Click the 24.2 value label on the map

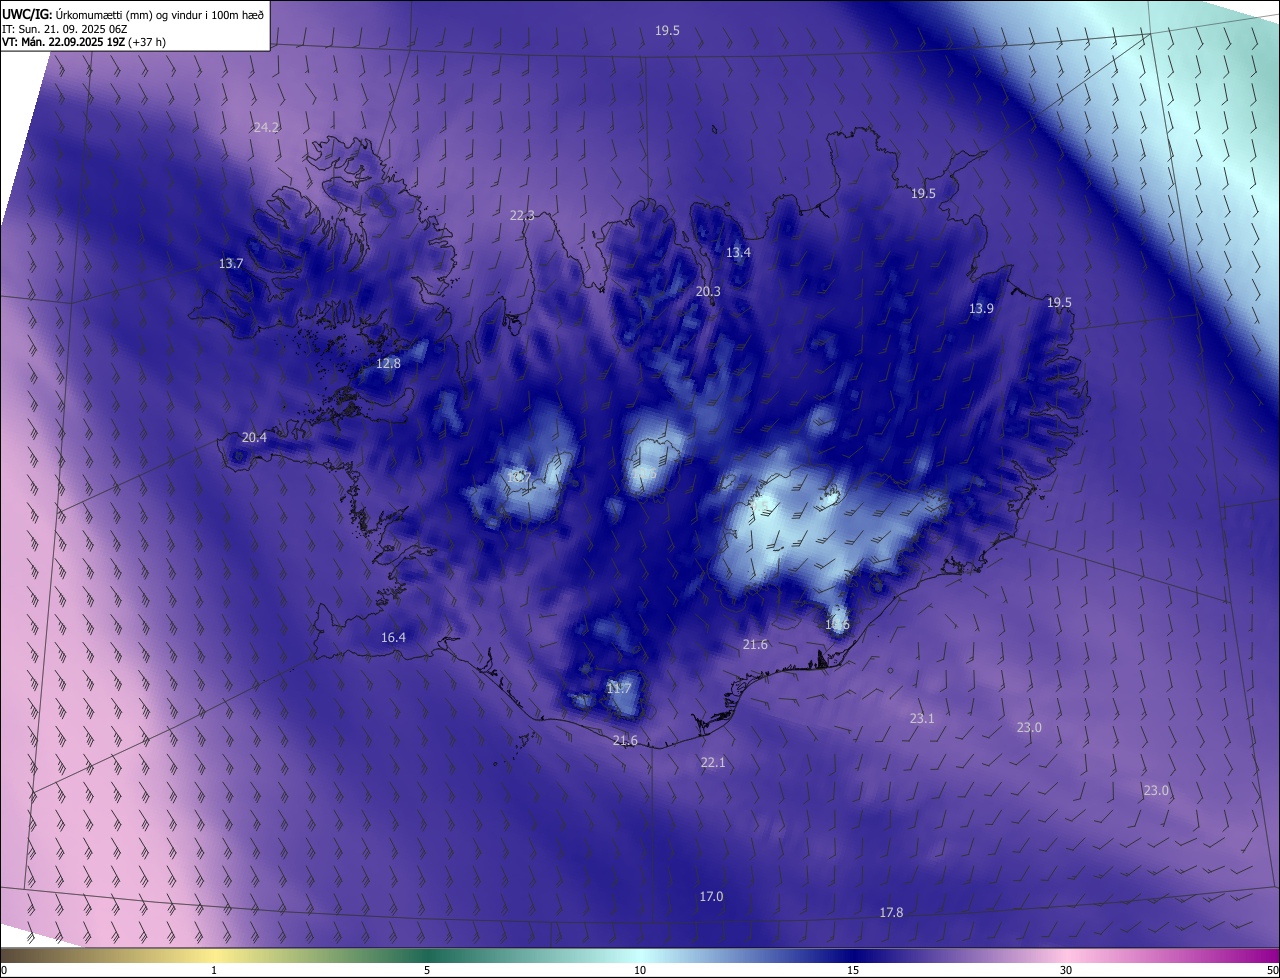266,128
